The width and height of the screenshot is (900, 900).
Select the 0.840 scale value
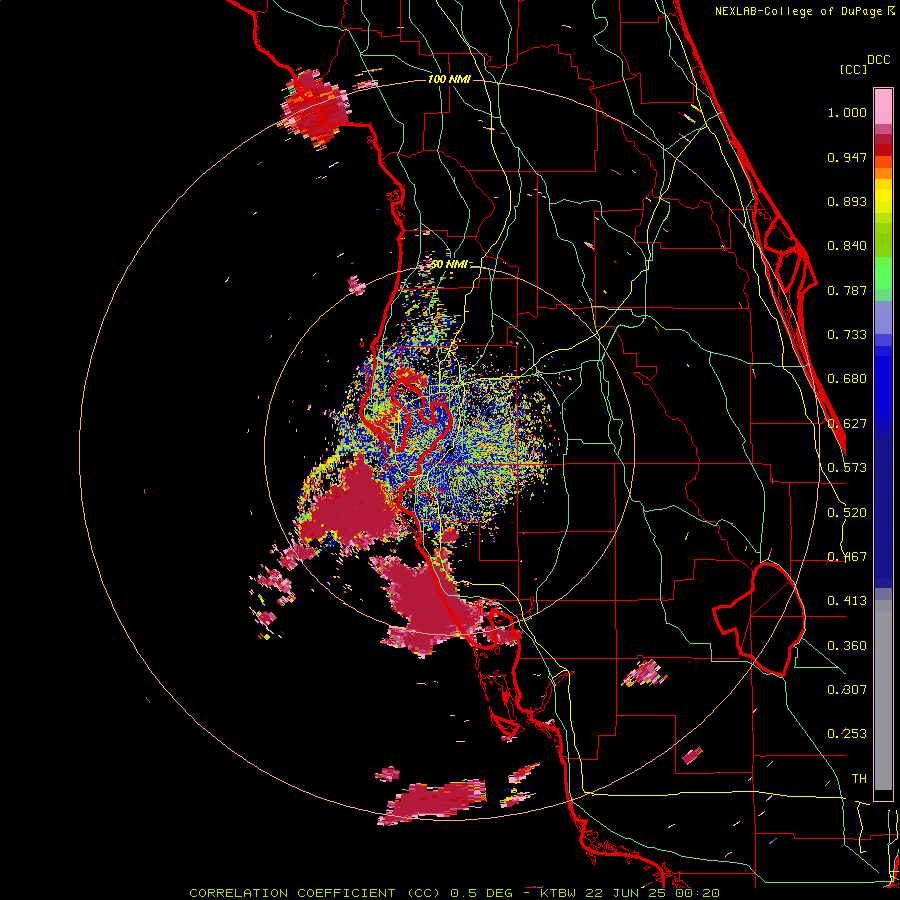coord(847,246)
